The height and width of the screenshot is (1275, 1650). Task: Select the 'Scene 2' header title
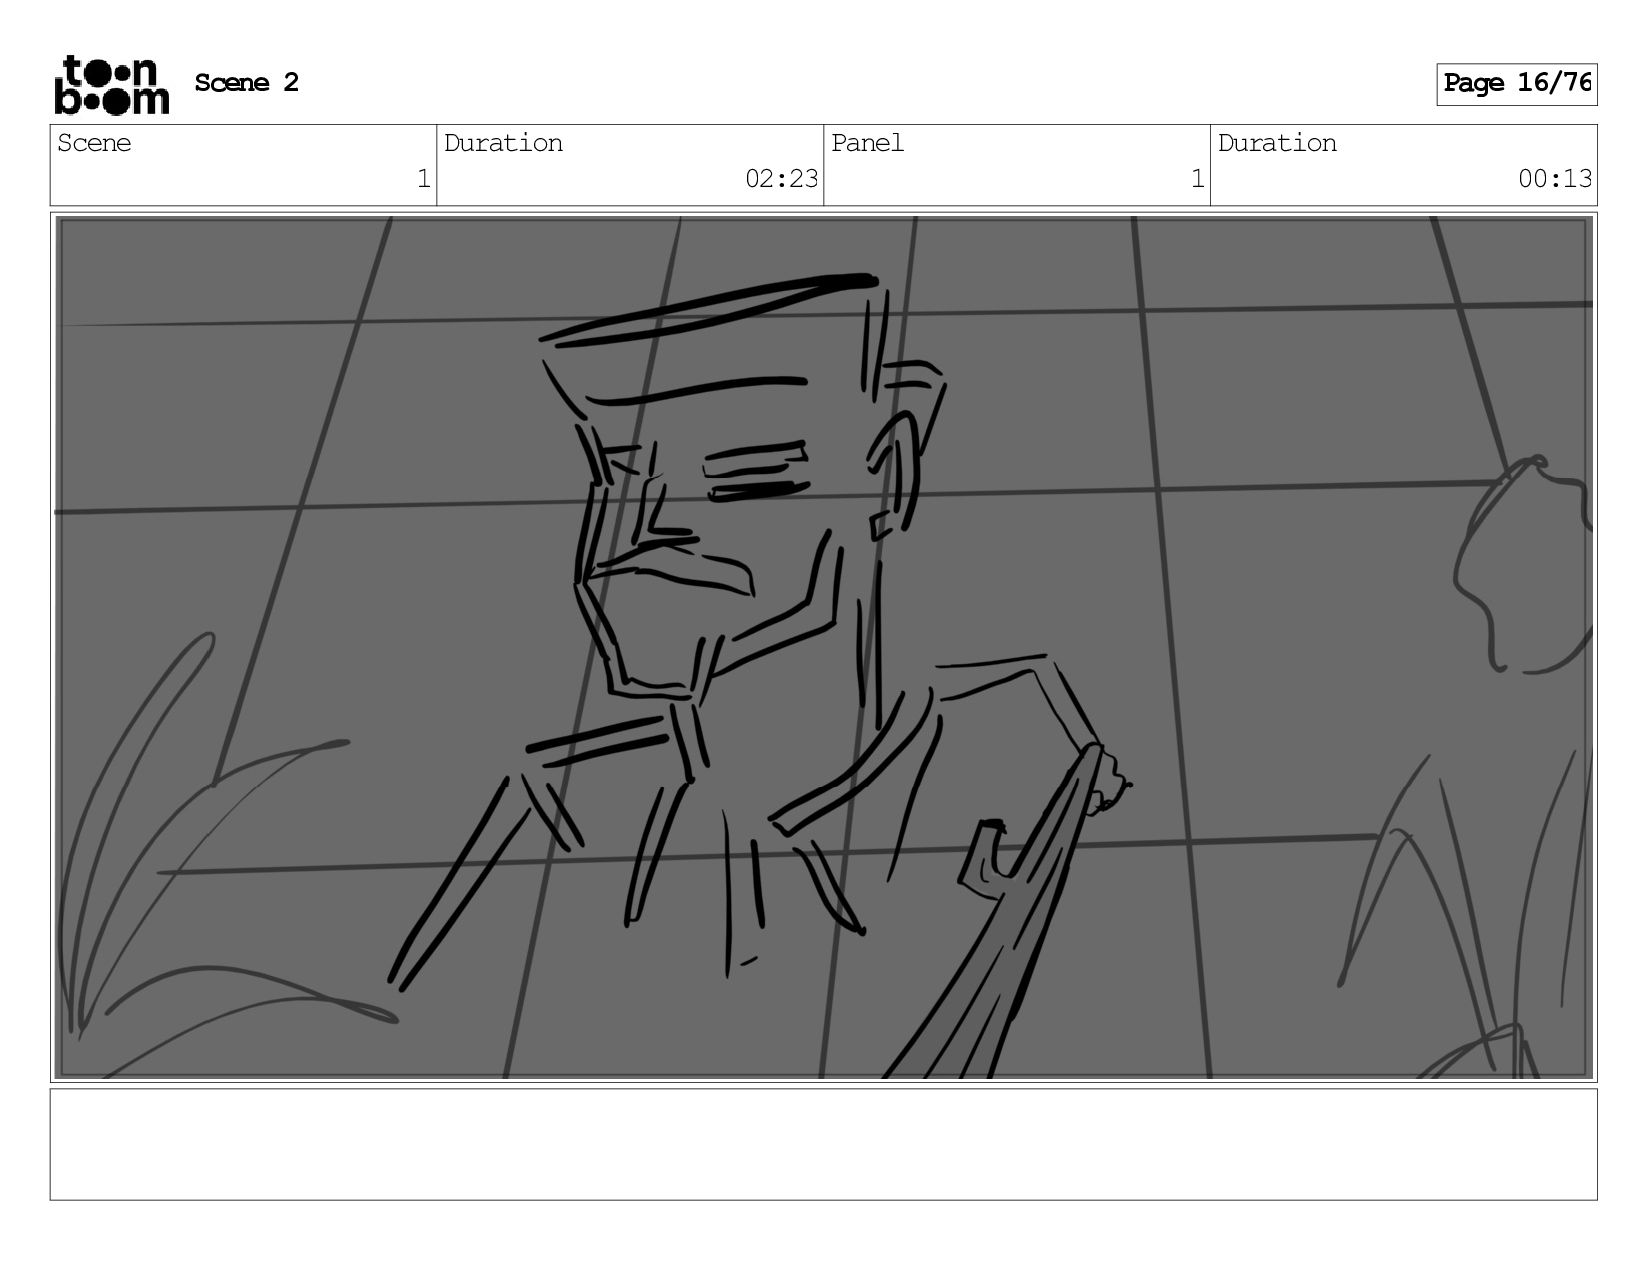coord(247,83)
